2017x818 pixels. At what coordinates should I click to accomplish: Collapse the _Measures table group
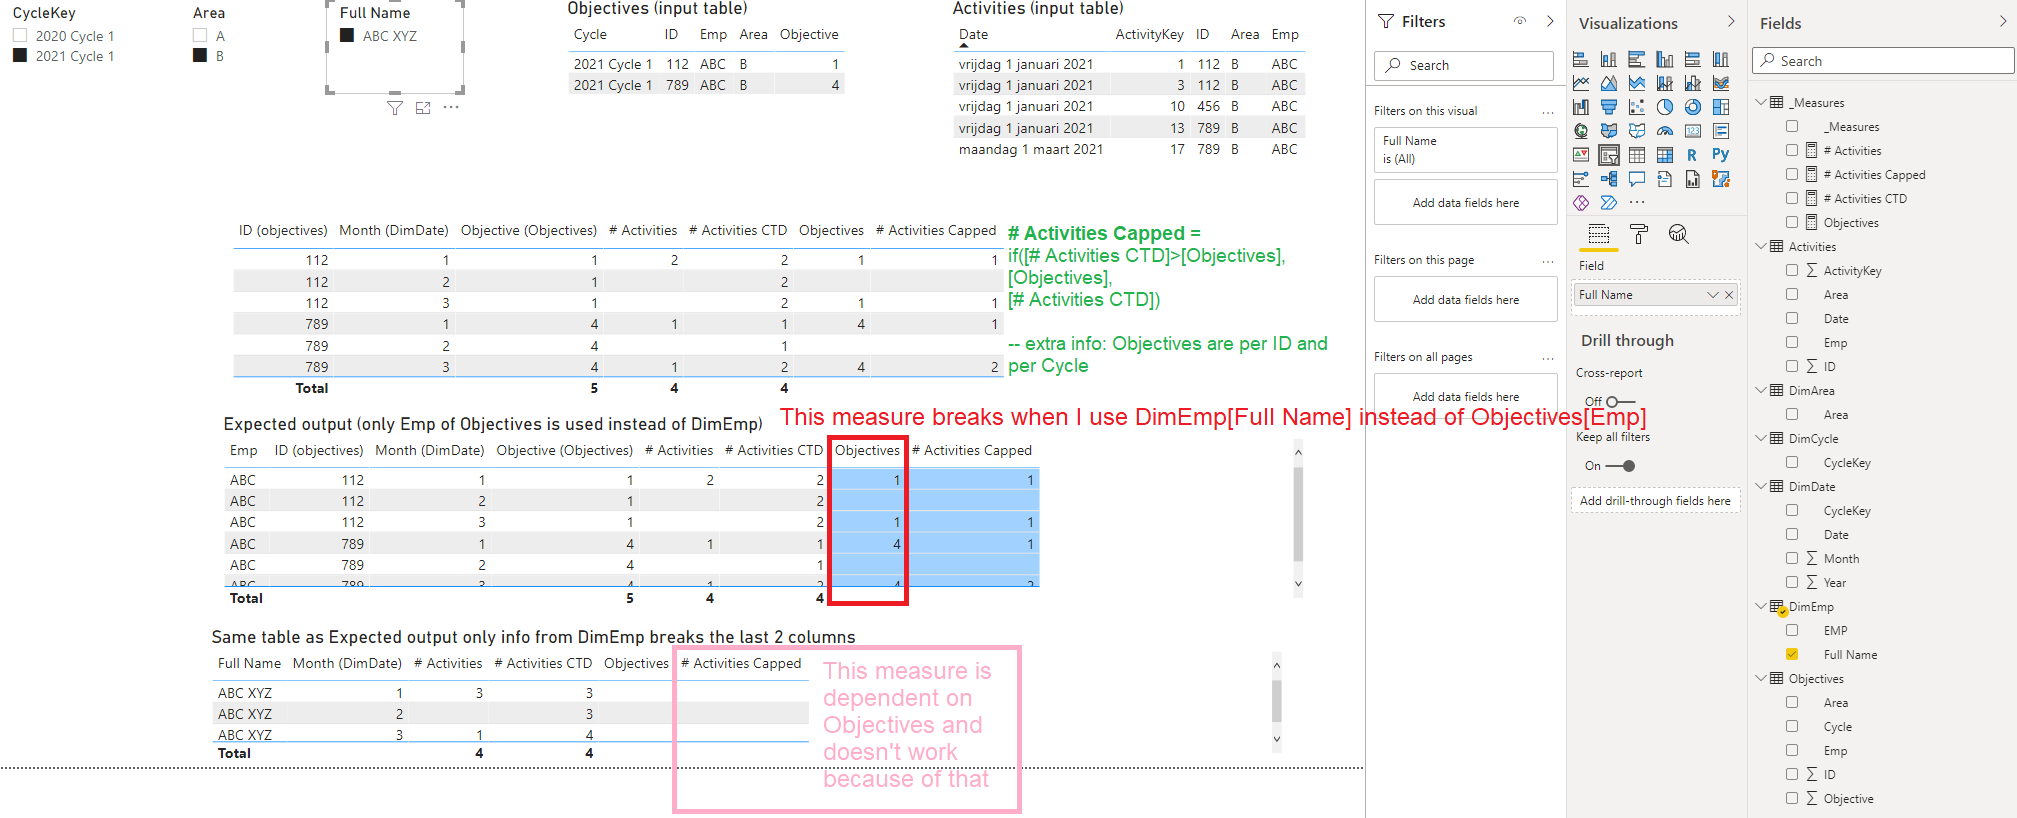(1761, 102)
